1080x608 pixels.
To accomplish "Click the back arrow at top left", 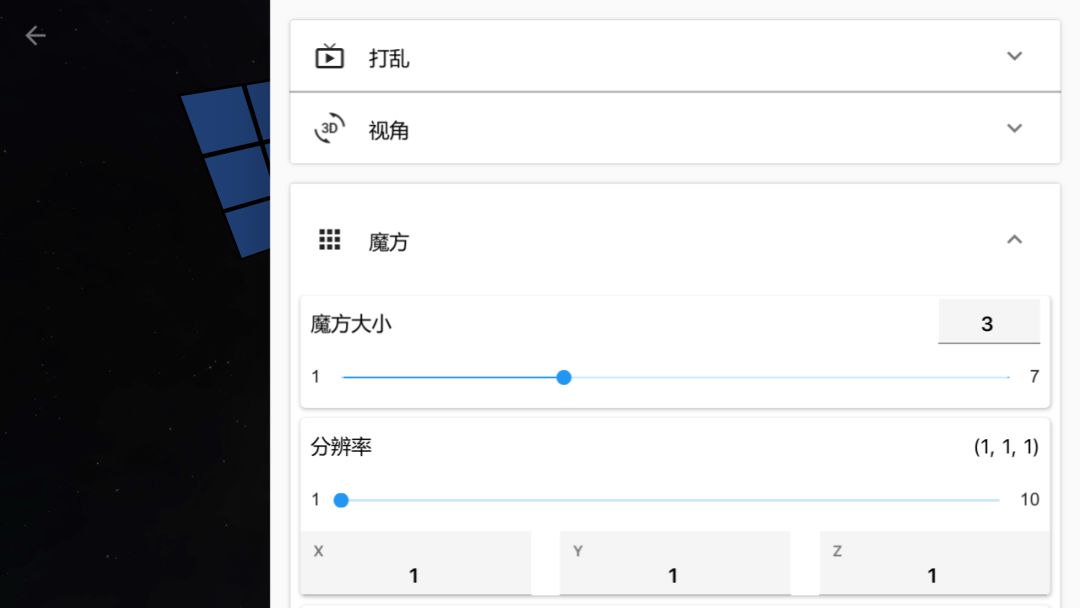I will (x=34, y=35).
